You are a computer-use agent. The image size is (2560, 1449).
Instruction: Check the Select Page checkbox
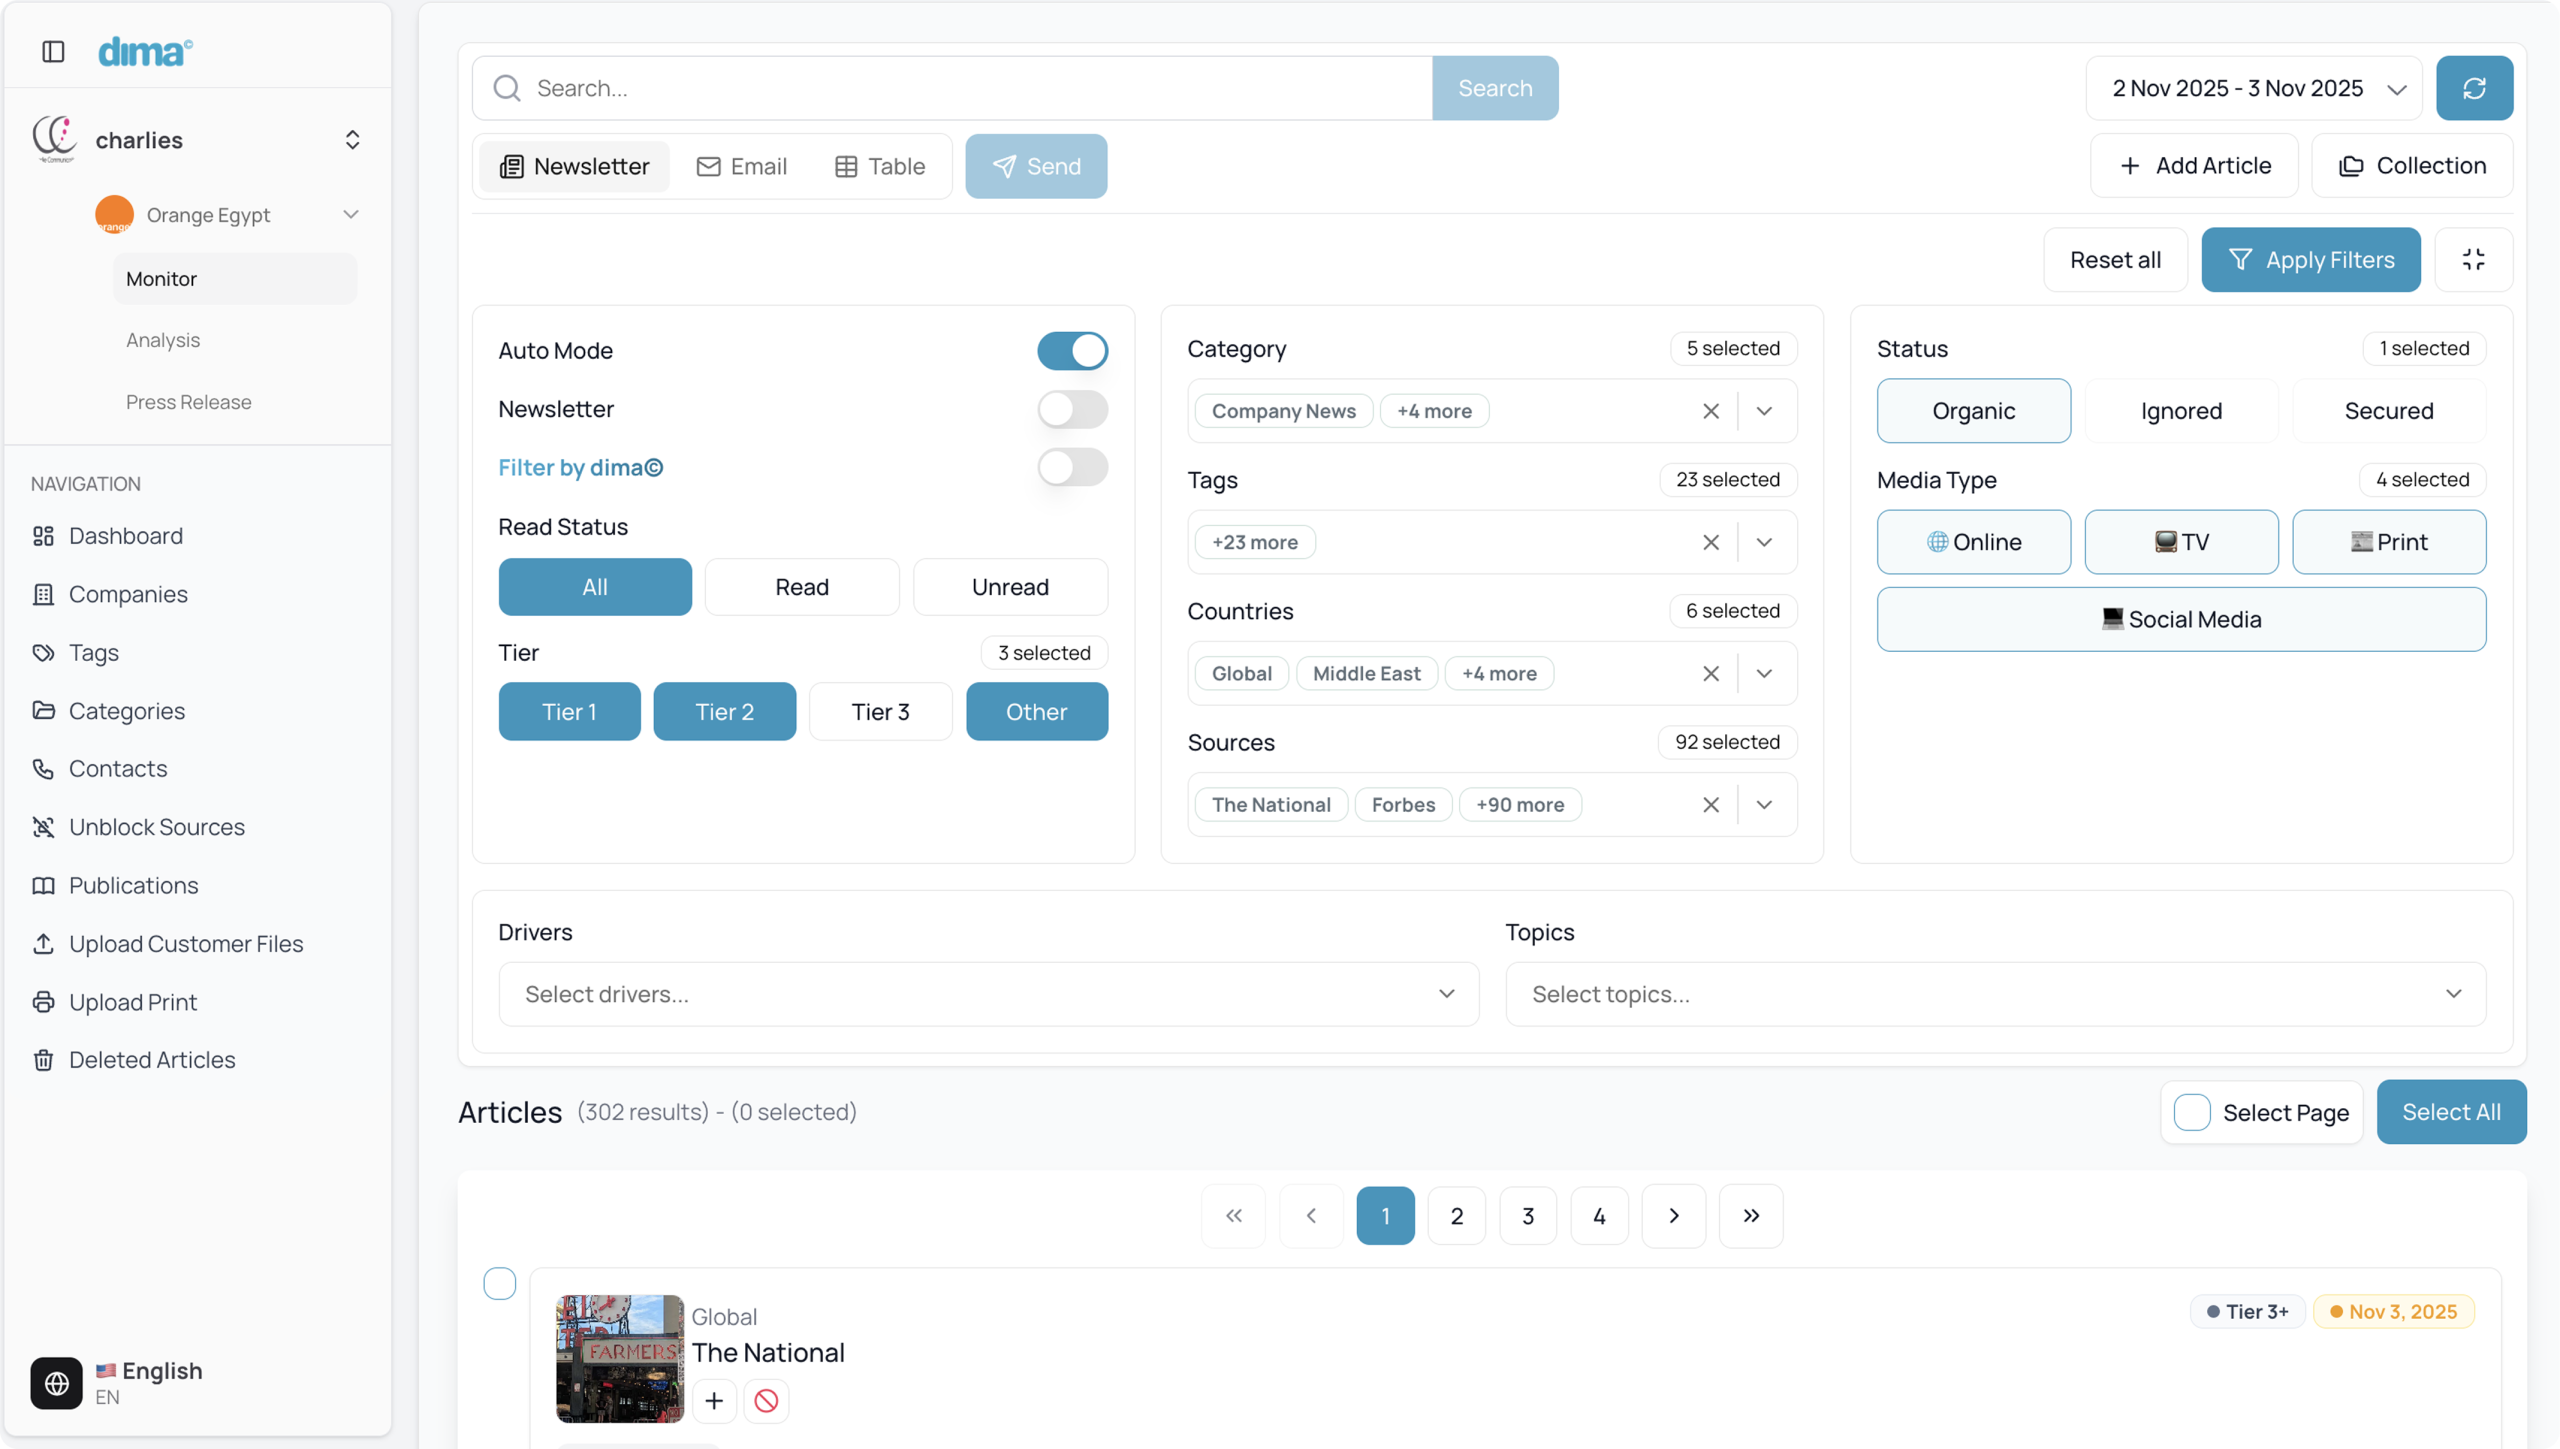coord(2192,1112)
